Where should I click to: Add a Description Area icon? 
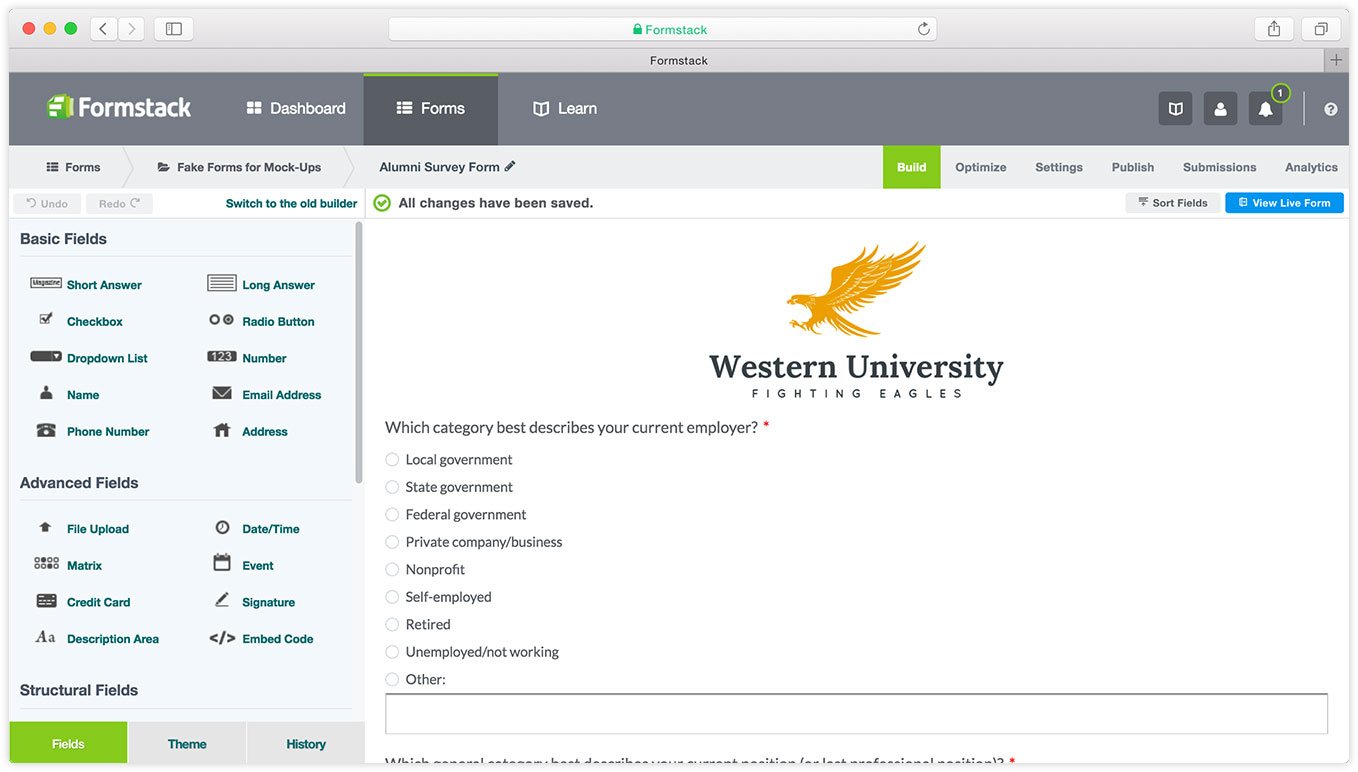(x=46, y=637)
